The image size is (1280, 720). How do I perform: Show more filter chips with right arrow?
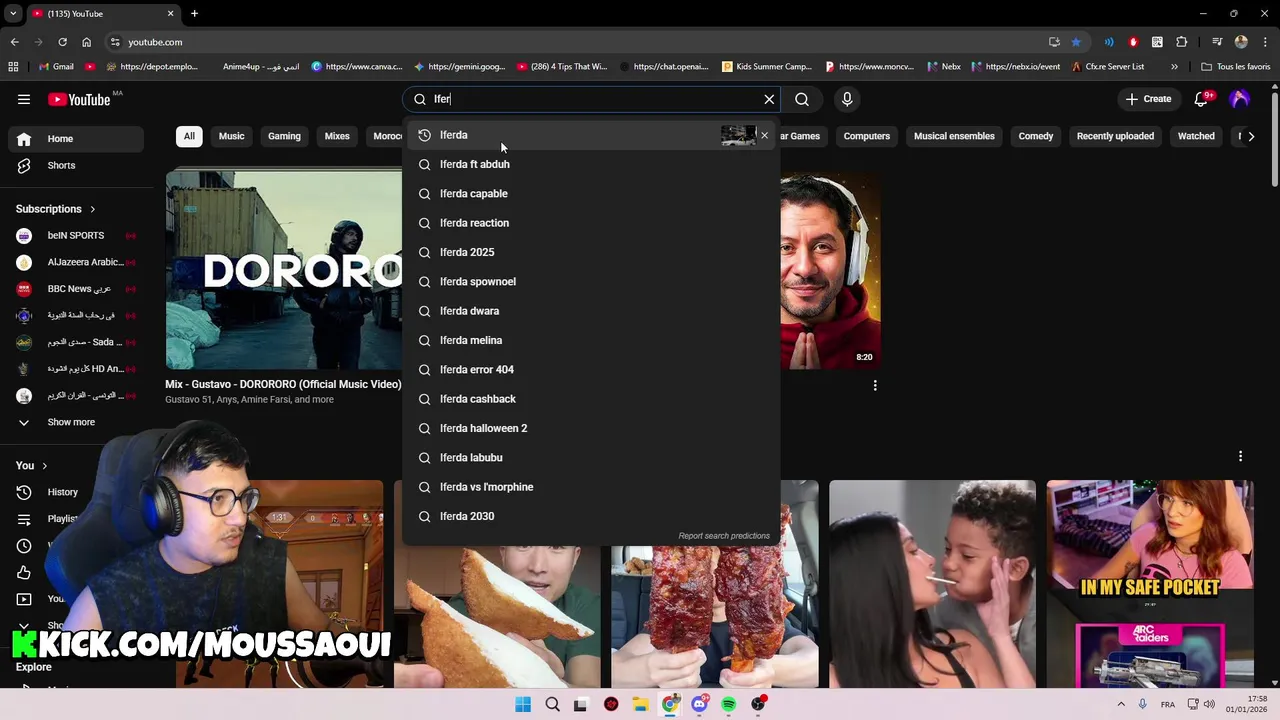click(1251, 136)
